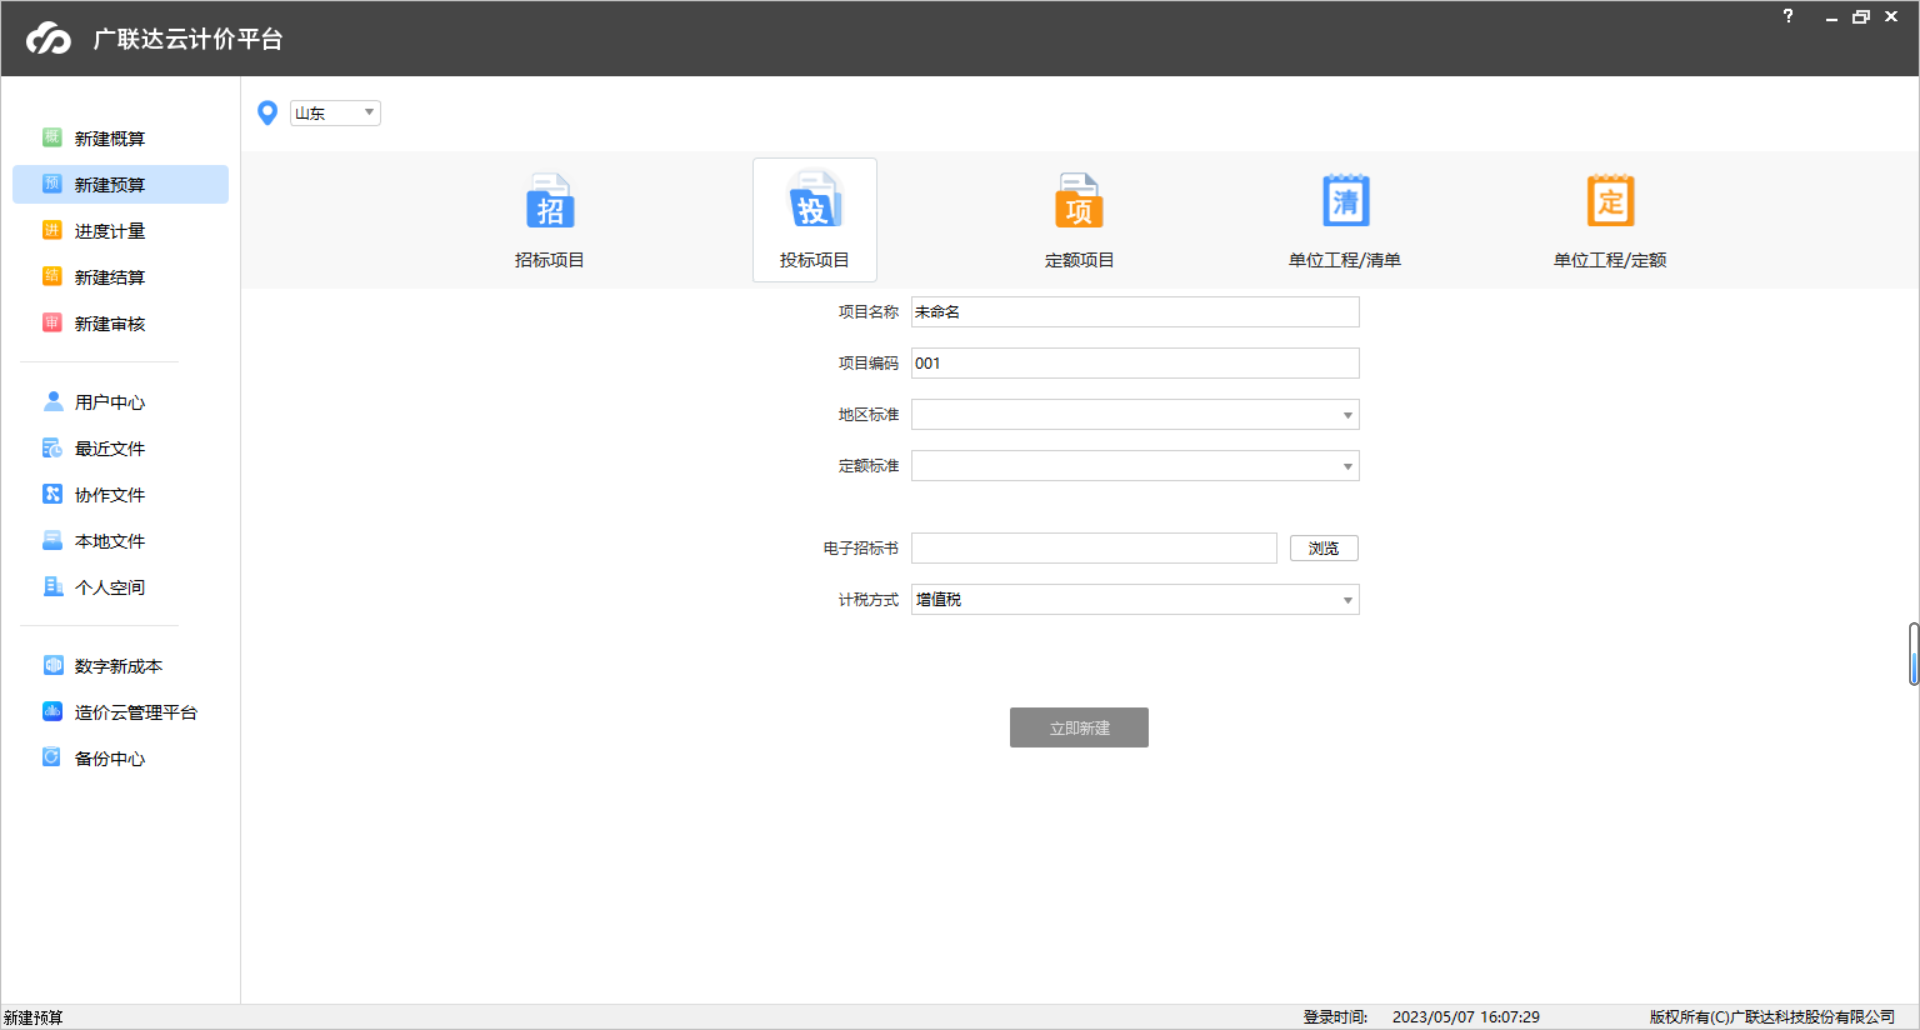
Task: Click the 电子招标书 path field
Action: coord(1094,548)
